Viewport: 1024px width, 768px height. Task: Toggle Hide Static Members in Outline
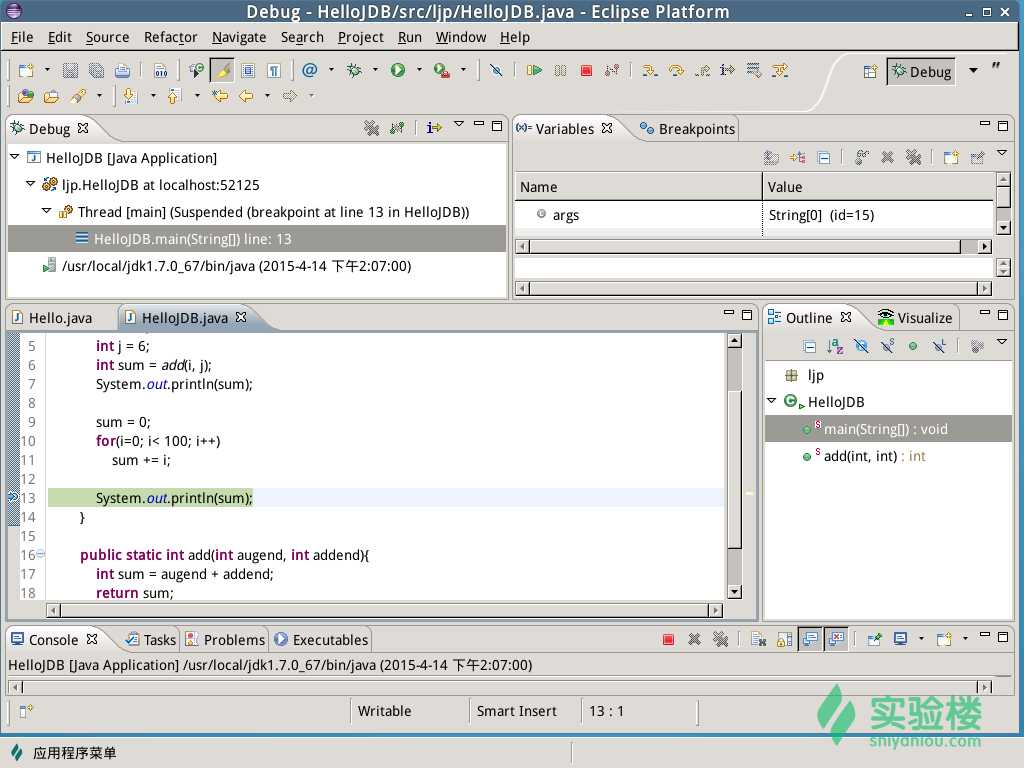(x=887, y=346)
